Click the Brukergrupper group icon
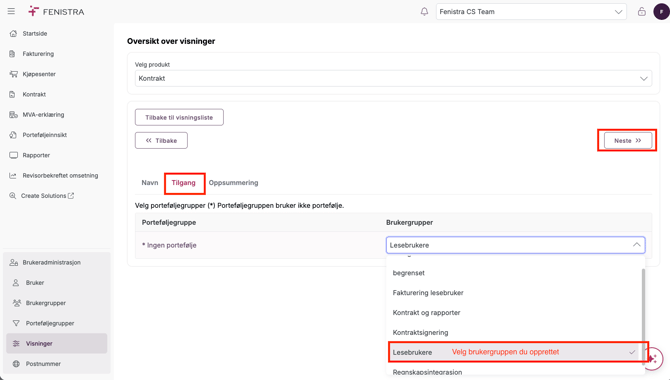This screenshot has height=380, width=670. tap(17, 303)
